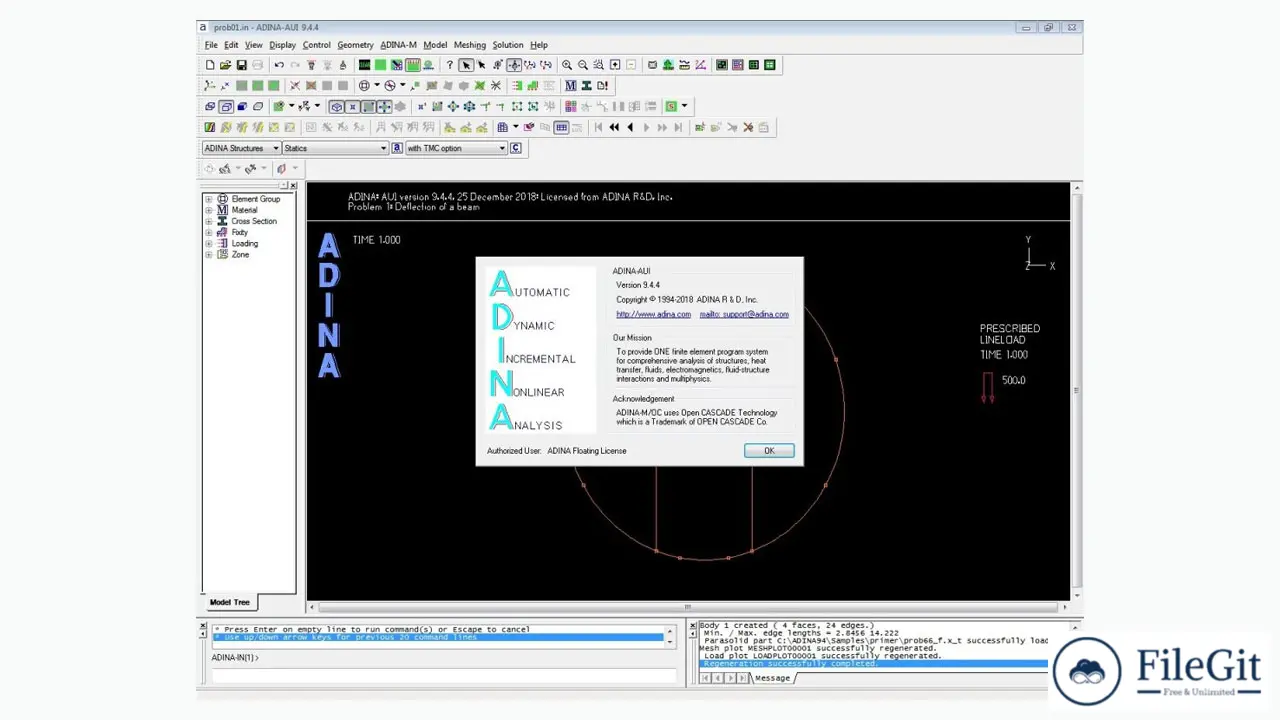This screenshot has width=1280, height=720.
Task: Toggle the highlighted green striped plot button
Action: pyautogui.click(x=412, y=65)
